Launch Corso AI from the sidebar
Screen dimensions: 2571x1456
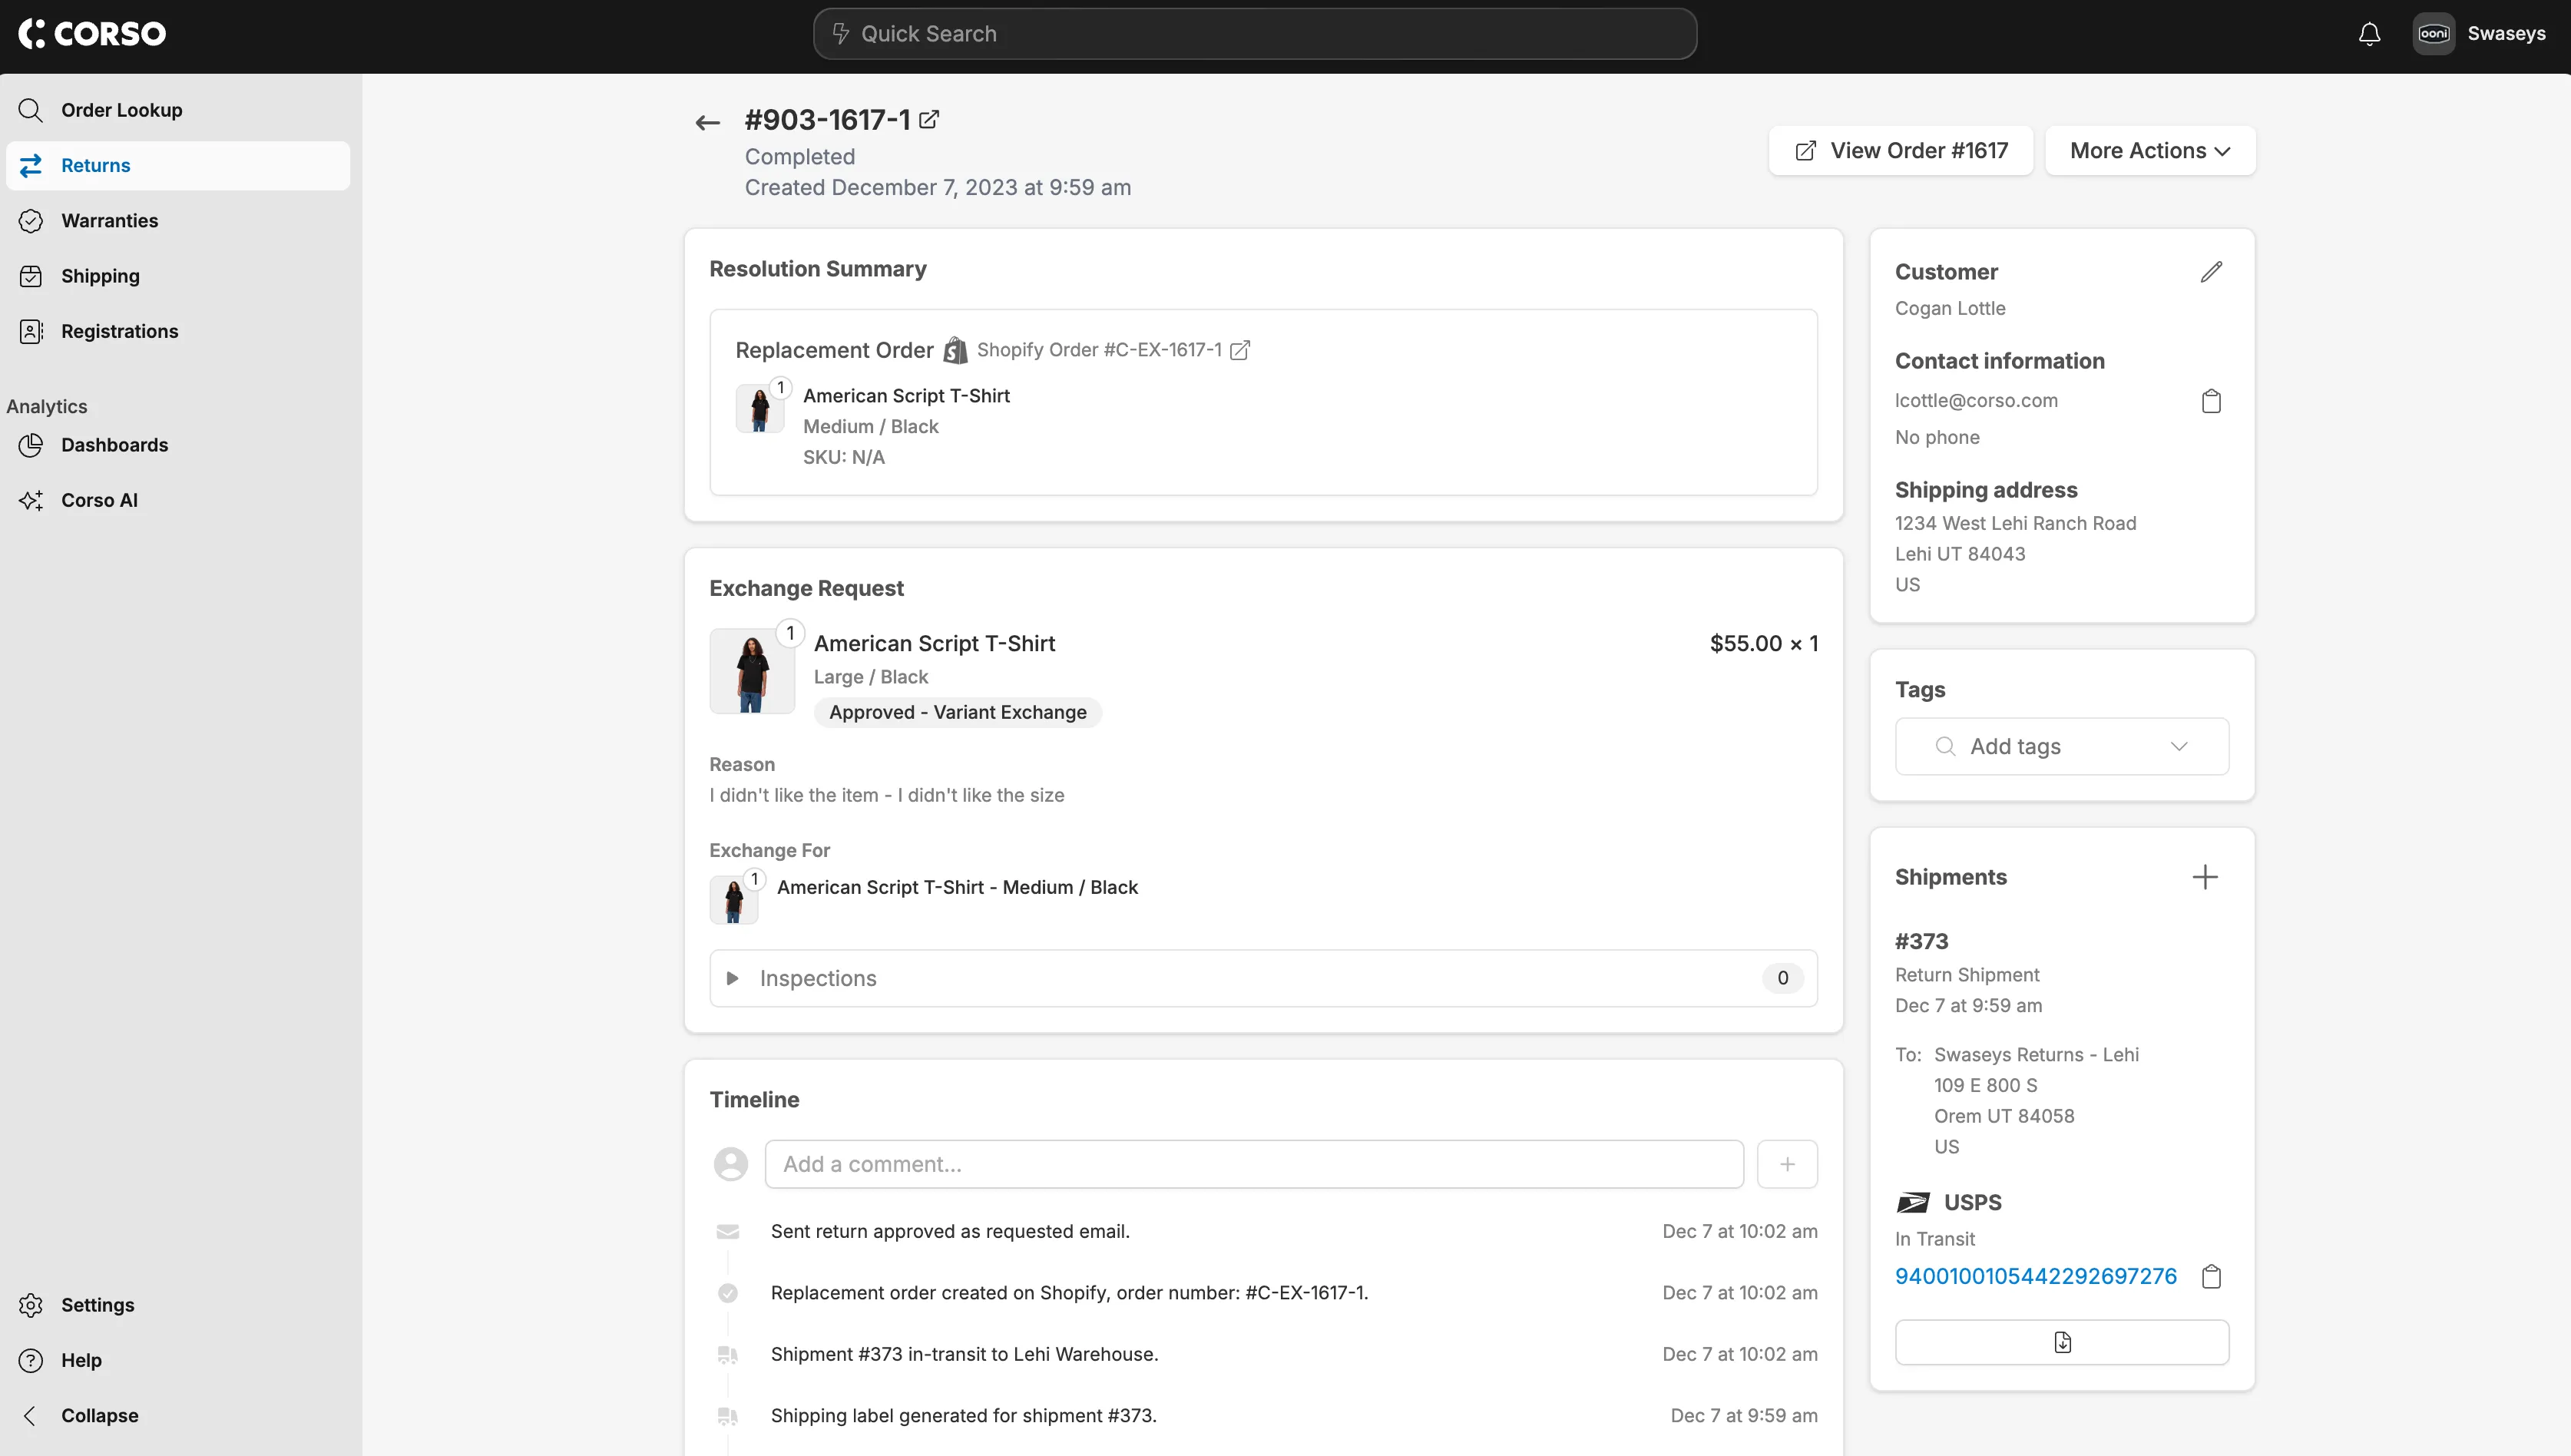[99, 499]
